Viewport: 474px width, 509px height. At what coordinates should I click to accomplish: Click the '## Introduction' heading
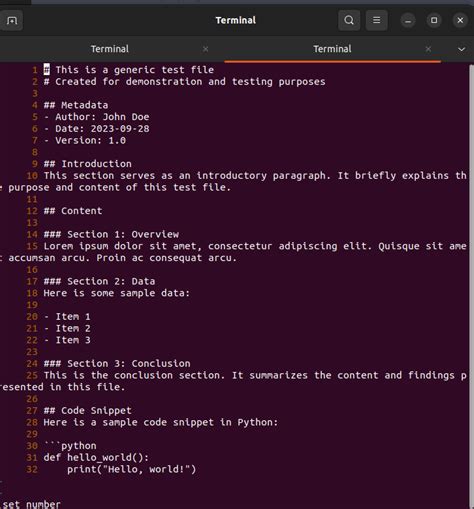pos(87,164)
